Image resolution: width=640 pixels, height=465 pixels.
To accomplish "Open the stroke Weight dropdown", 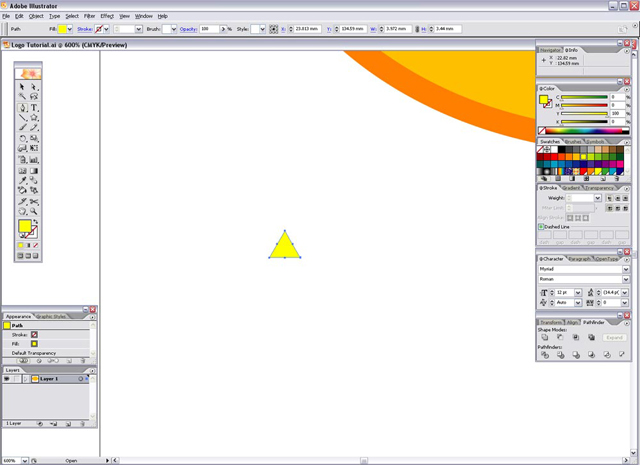I will tap(598, 198).
